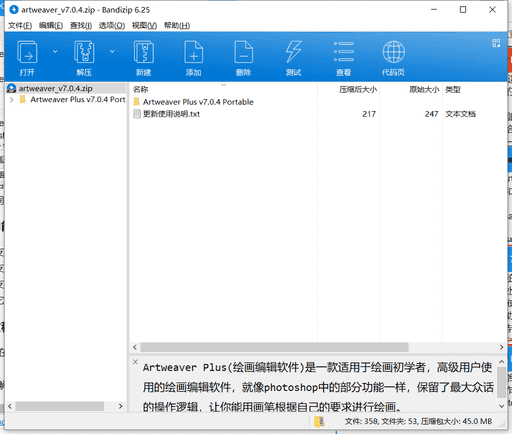The height and width of the screenshot is (434, 512).
Task: Open the dropdown arrow beside 打开
Action: [x=55, y=51]
